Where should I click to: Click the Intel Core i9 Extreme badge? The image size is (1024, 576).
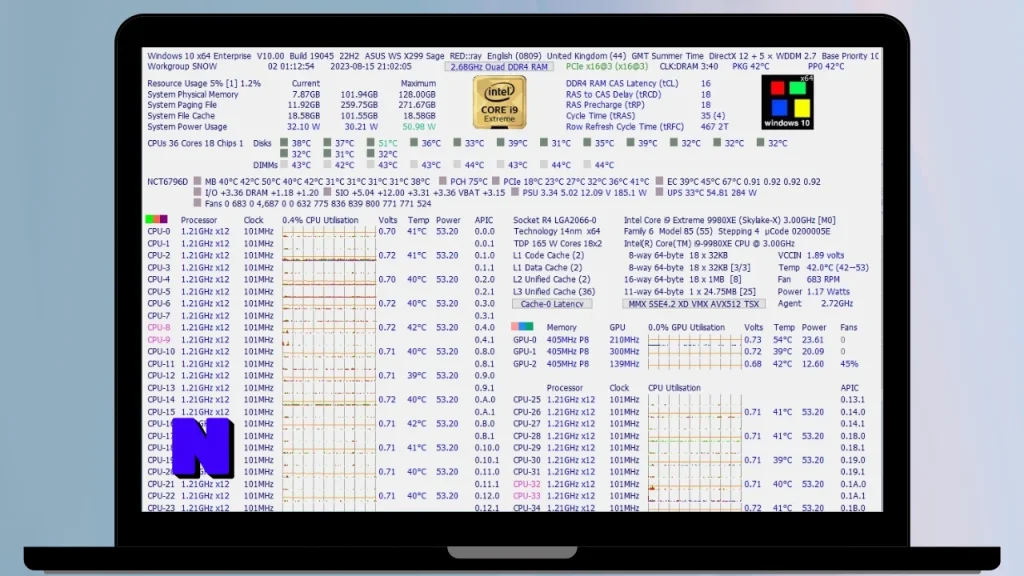(x=500, y=102)
